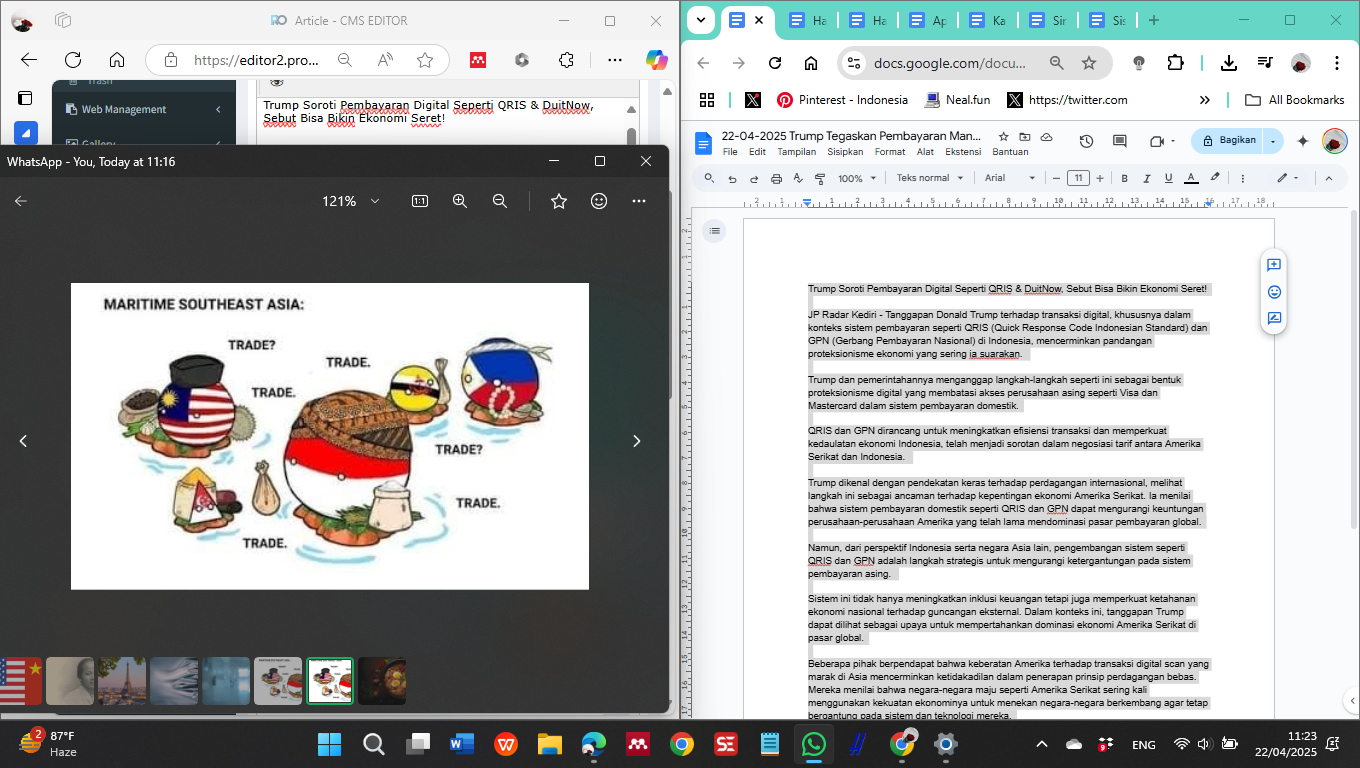Zoom in on the WhatsApp image viewer
This screenshot has height=768, width=1360.
tap(460, 201)
